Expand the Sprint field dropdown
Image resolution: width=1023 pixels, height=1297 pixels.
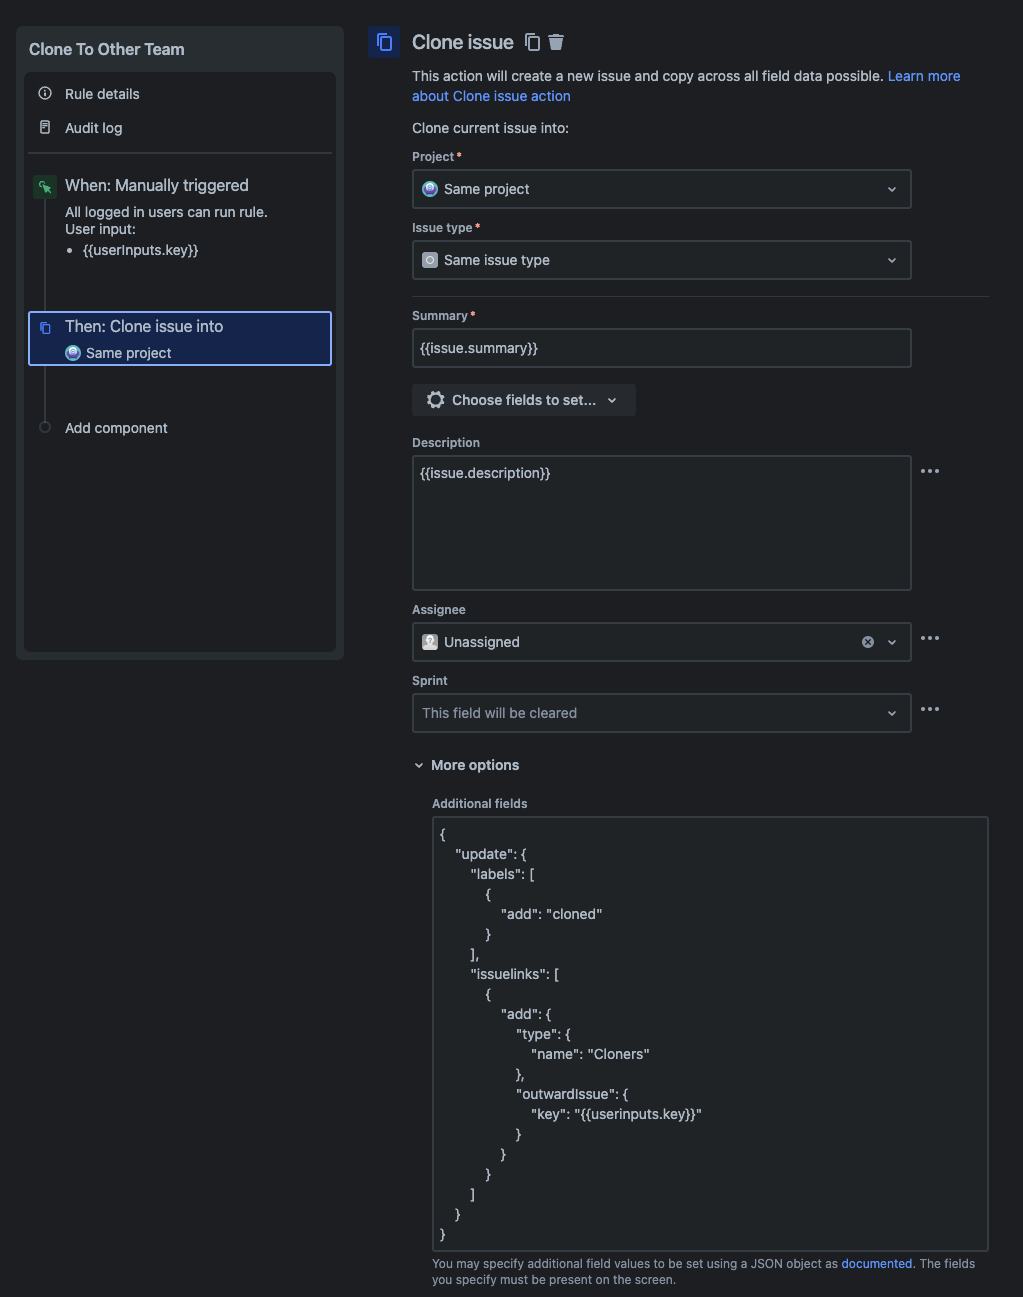(x=661, y=713)
